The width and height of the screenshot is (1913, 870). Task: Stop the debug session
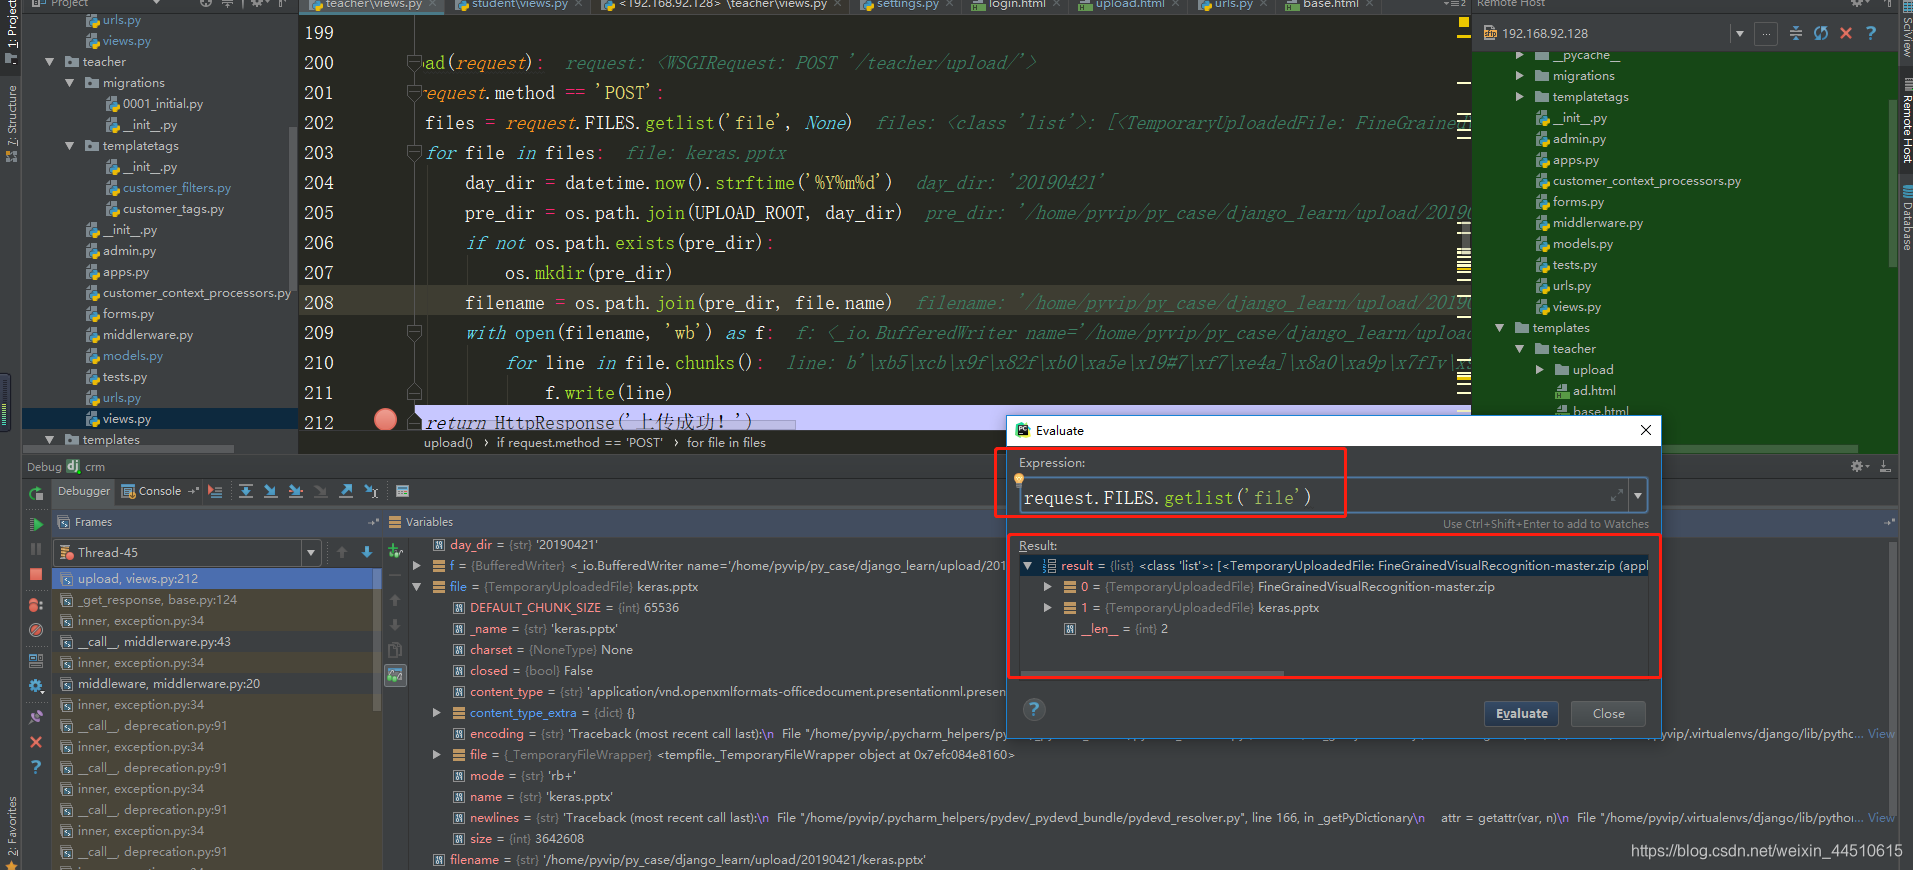pos(36,575)
